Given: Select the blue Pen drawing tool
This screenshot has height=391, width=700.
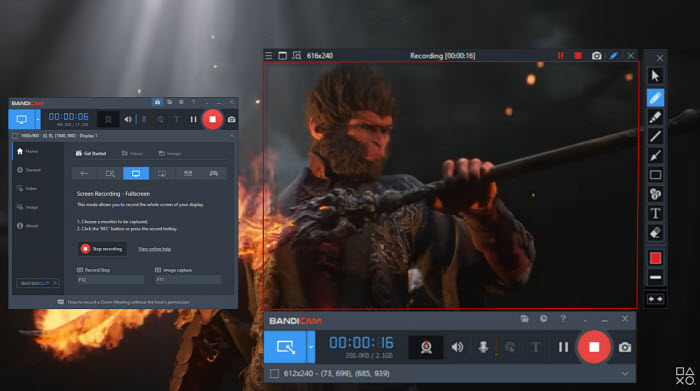Looking at the screenshot, I should [655, 97].
